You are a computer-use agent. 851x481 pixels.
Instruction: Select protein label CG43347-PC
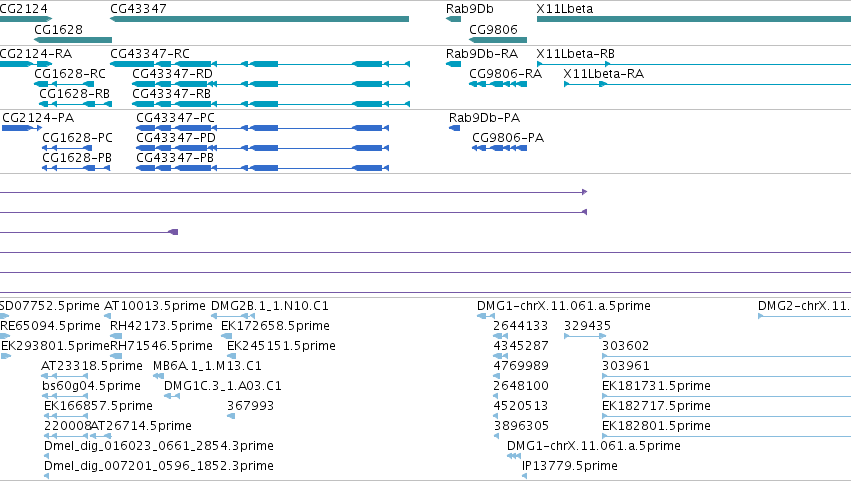coord(175,118)
